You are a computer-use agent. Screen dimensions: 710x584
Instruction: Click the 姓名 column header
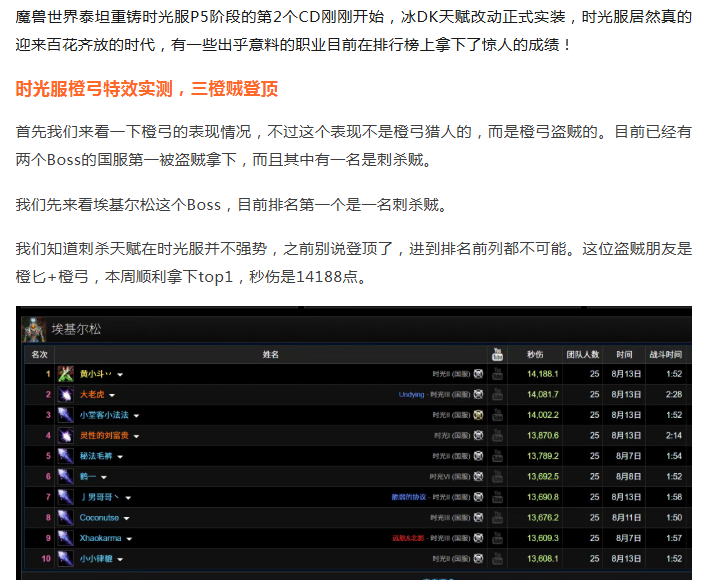click(271, 354)
